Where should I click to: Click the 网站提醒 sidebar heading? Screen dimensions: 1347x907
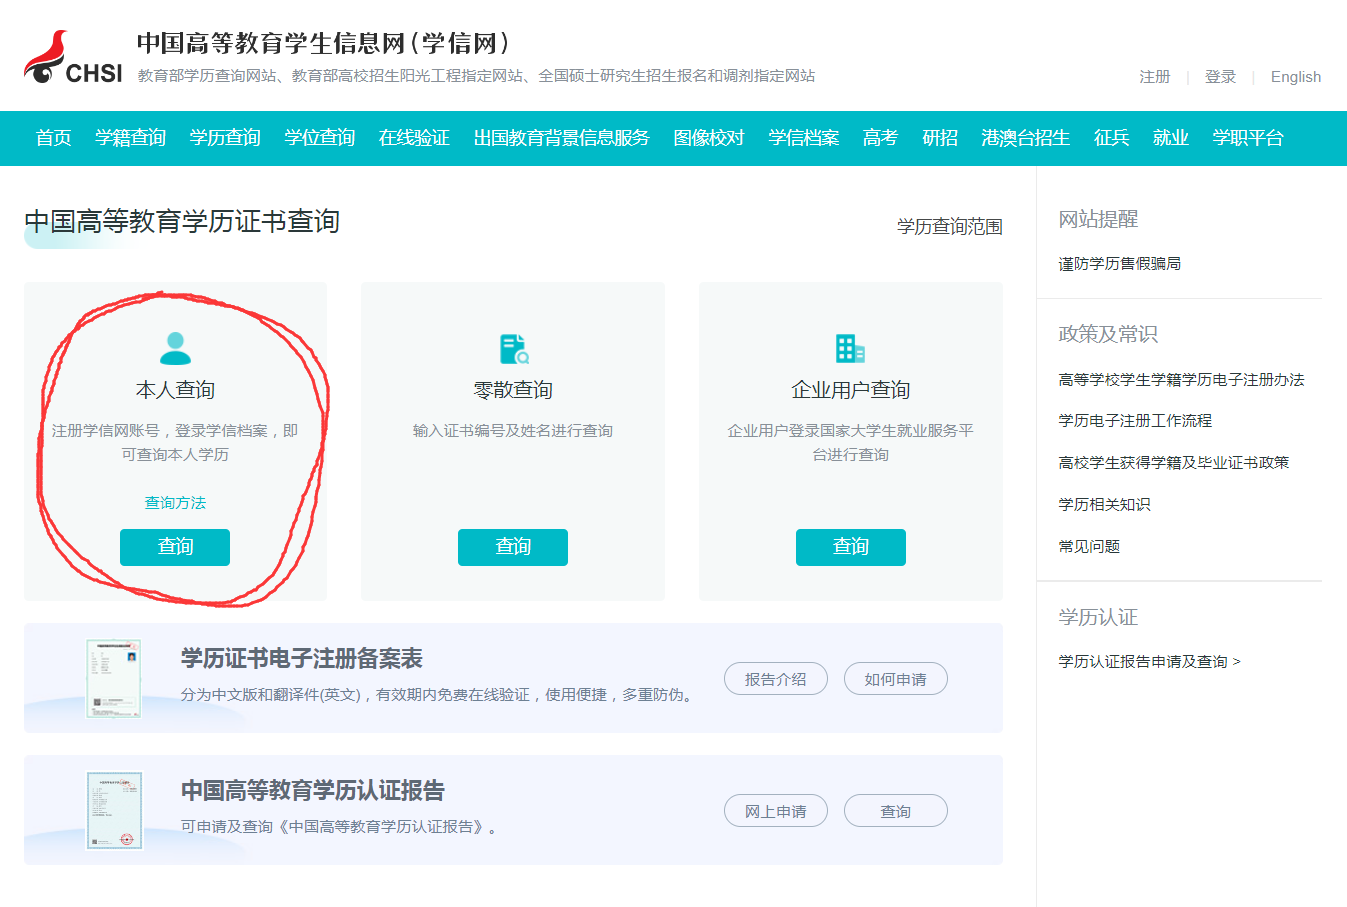point(1098,219)
